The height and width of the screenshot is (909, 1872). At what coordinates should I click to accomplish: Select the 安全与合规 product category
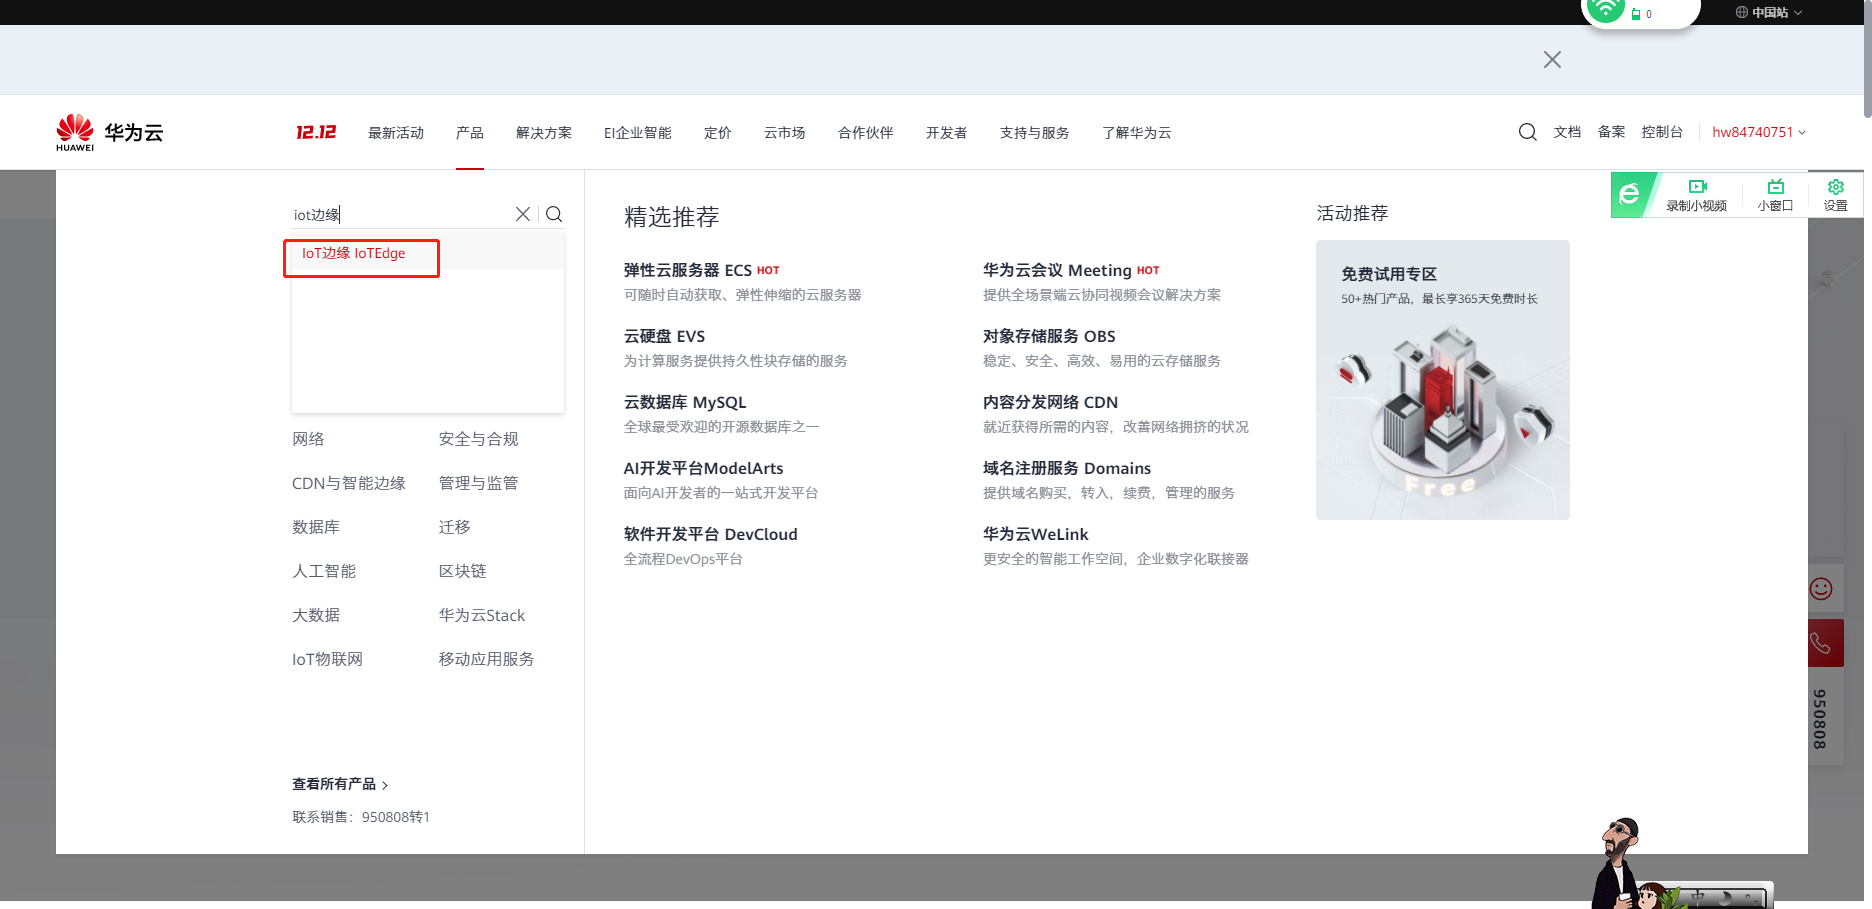(479, 439)
